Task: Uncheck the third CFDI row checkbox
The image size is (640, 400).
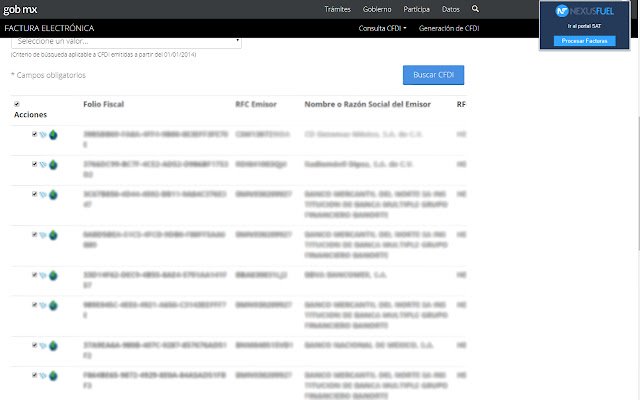Action: click(x=35, y=193)
